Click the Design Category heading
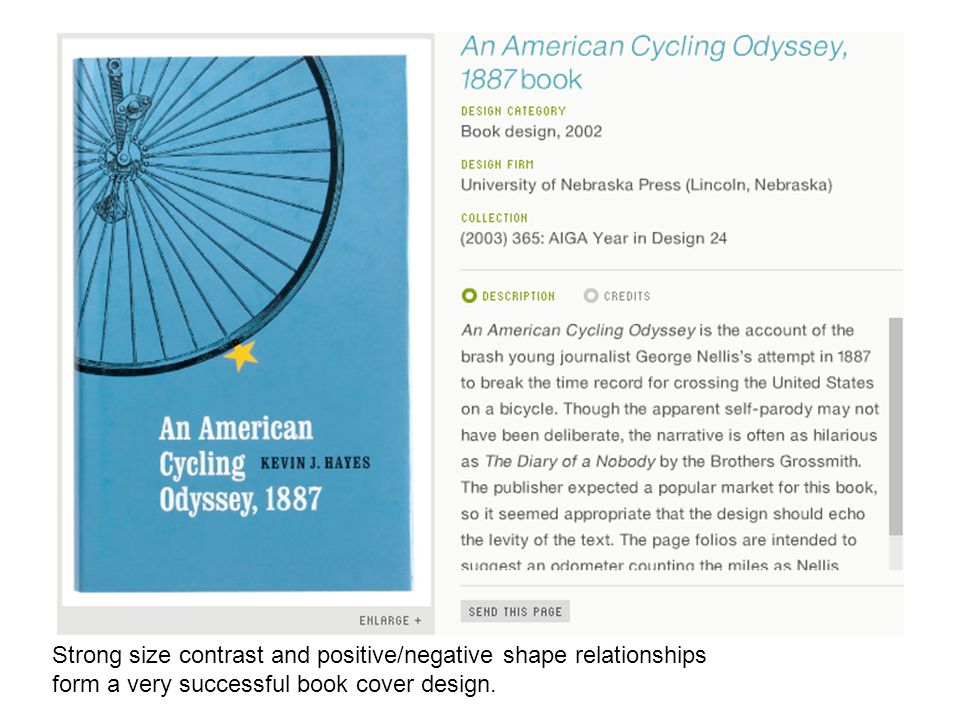This screenshot has height=720, width=960. click(513, 111)
